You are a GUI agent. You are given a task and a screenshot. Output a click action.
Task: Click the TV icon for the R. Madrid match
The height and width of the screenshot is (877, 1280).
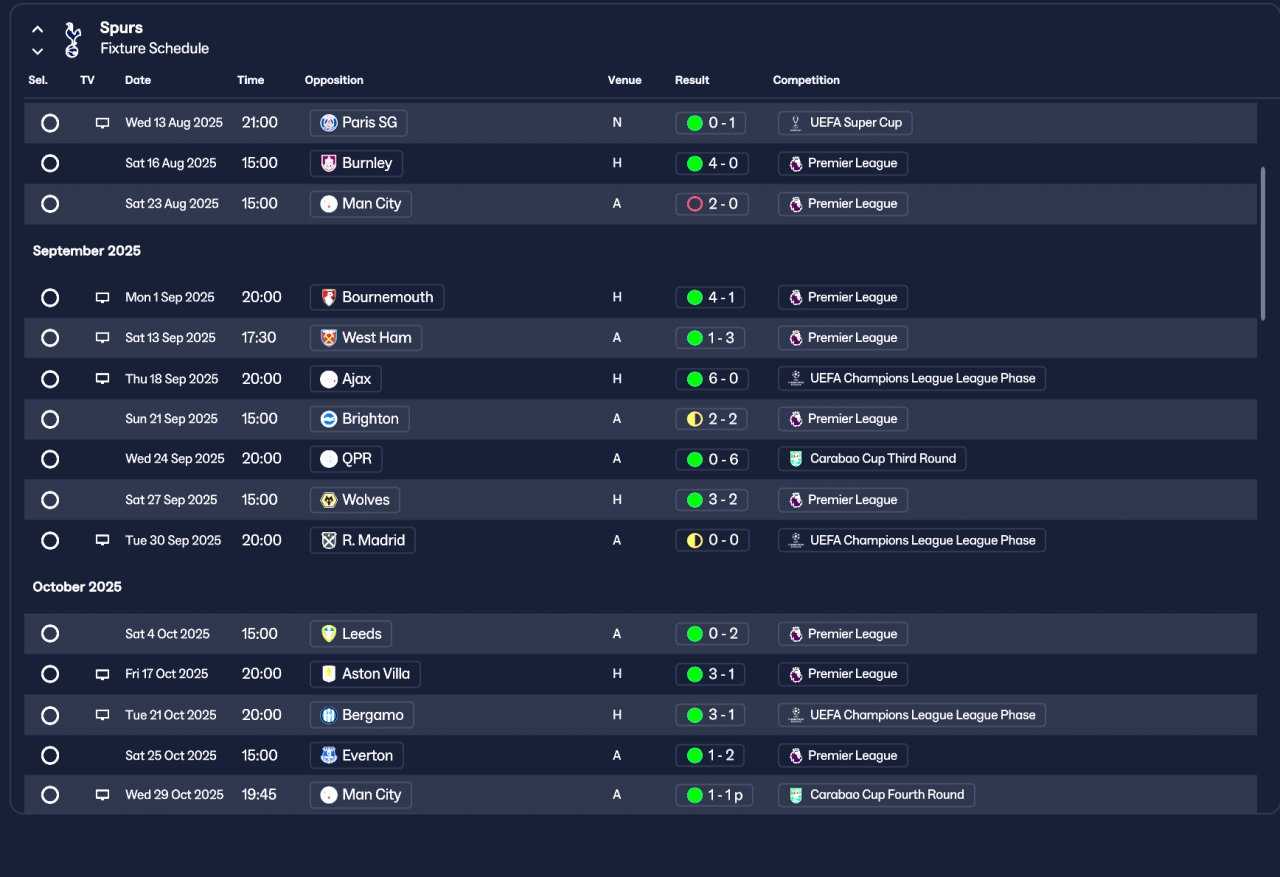[102, 541]
